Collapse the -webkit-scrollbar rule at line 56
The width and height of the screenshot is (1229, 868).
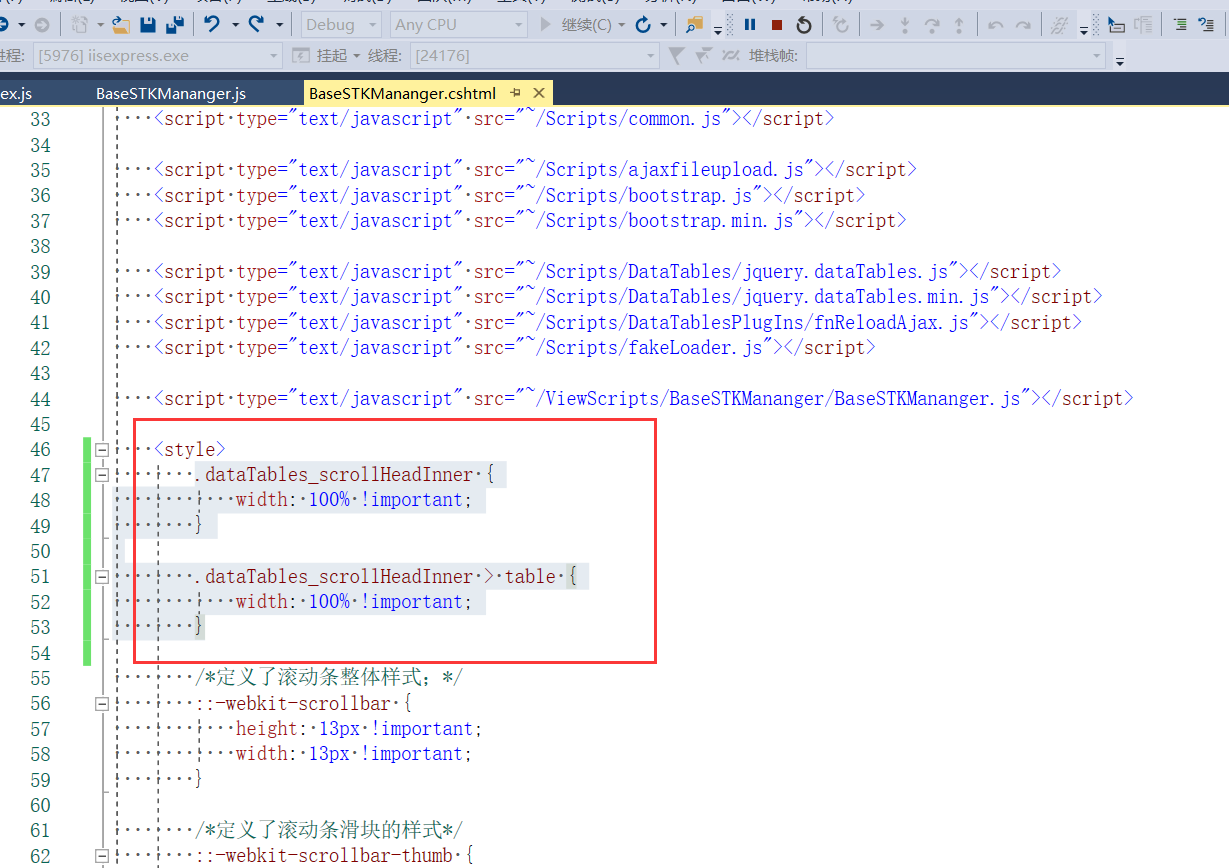[102, 703]
